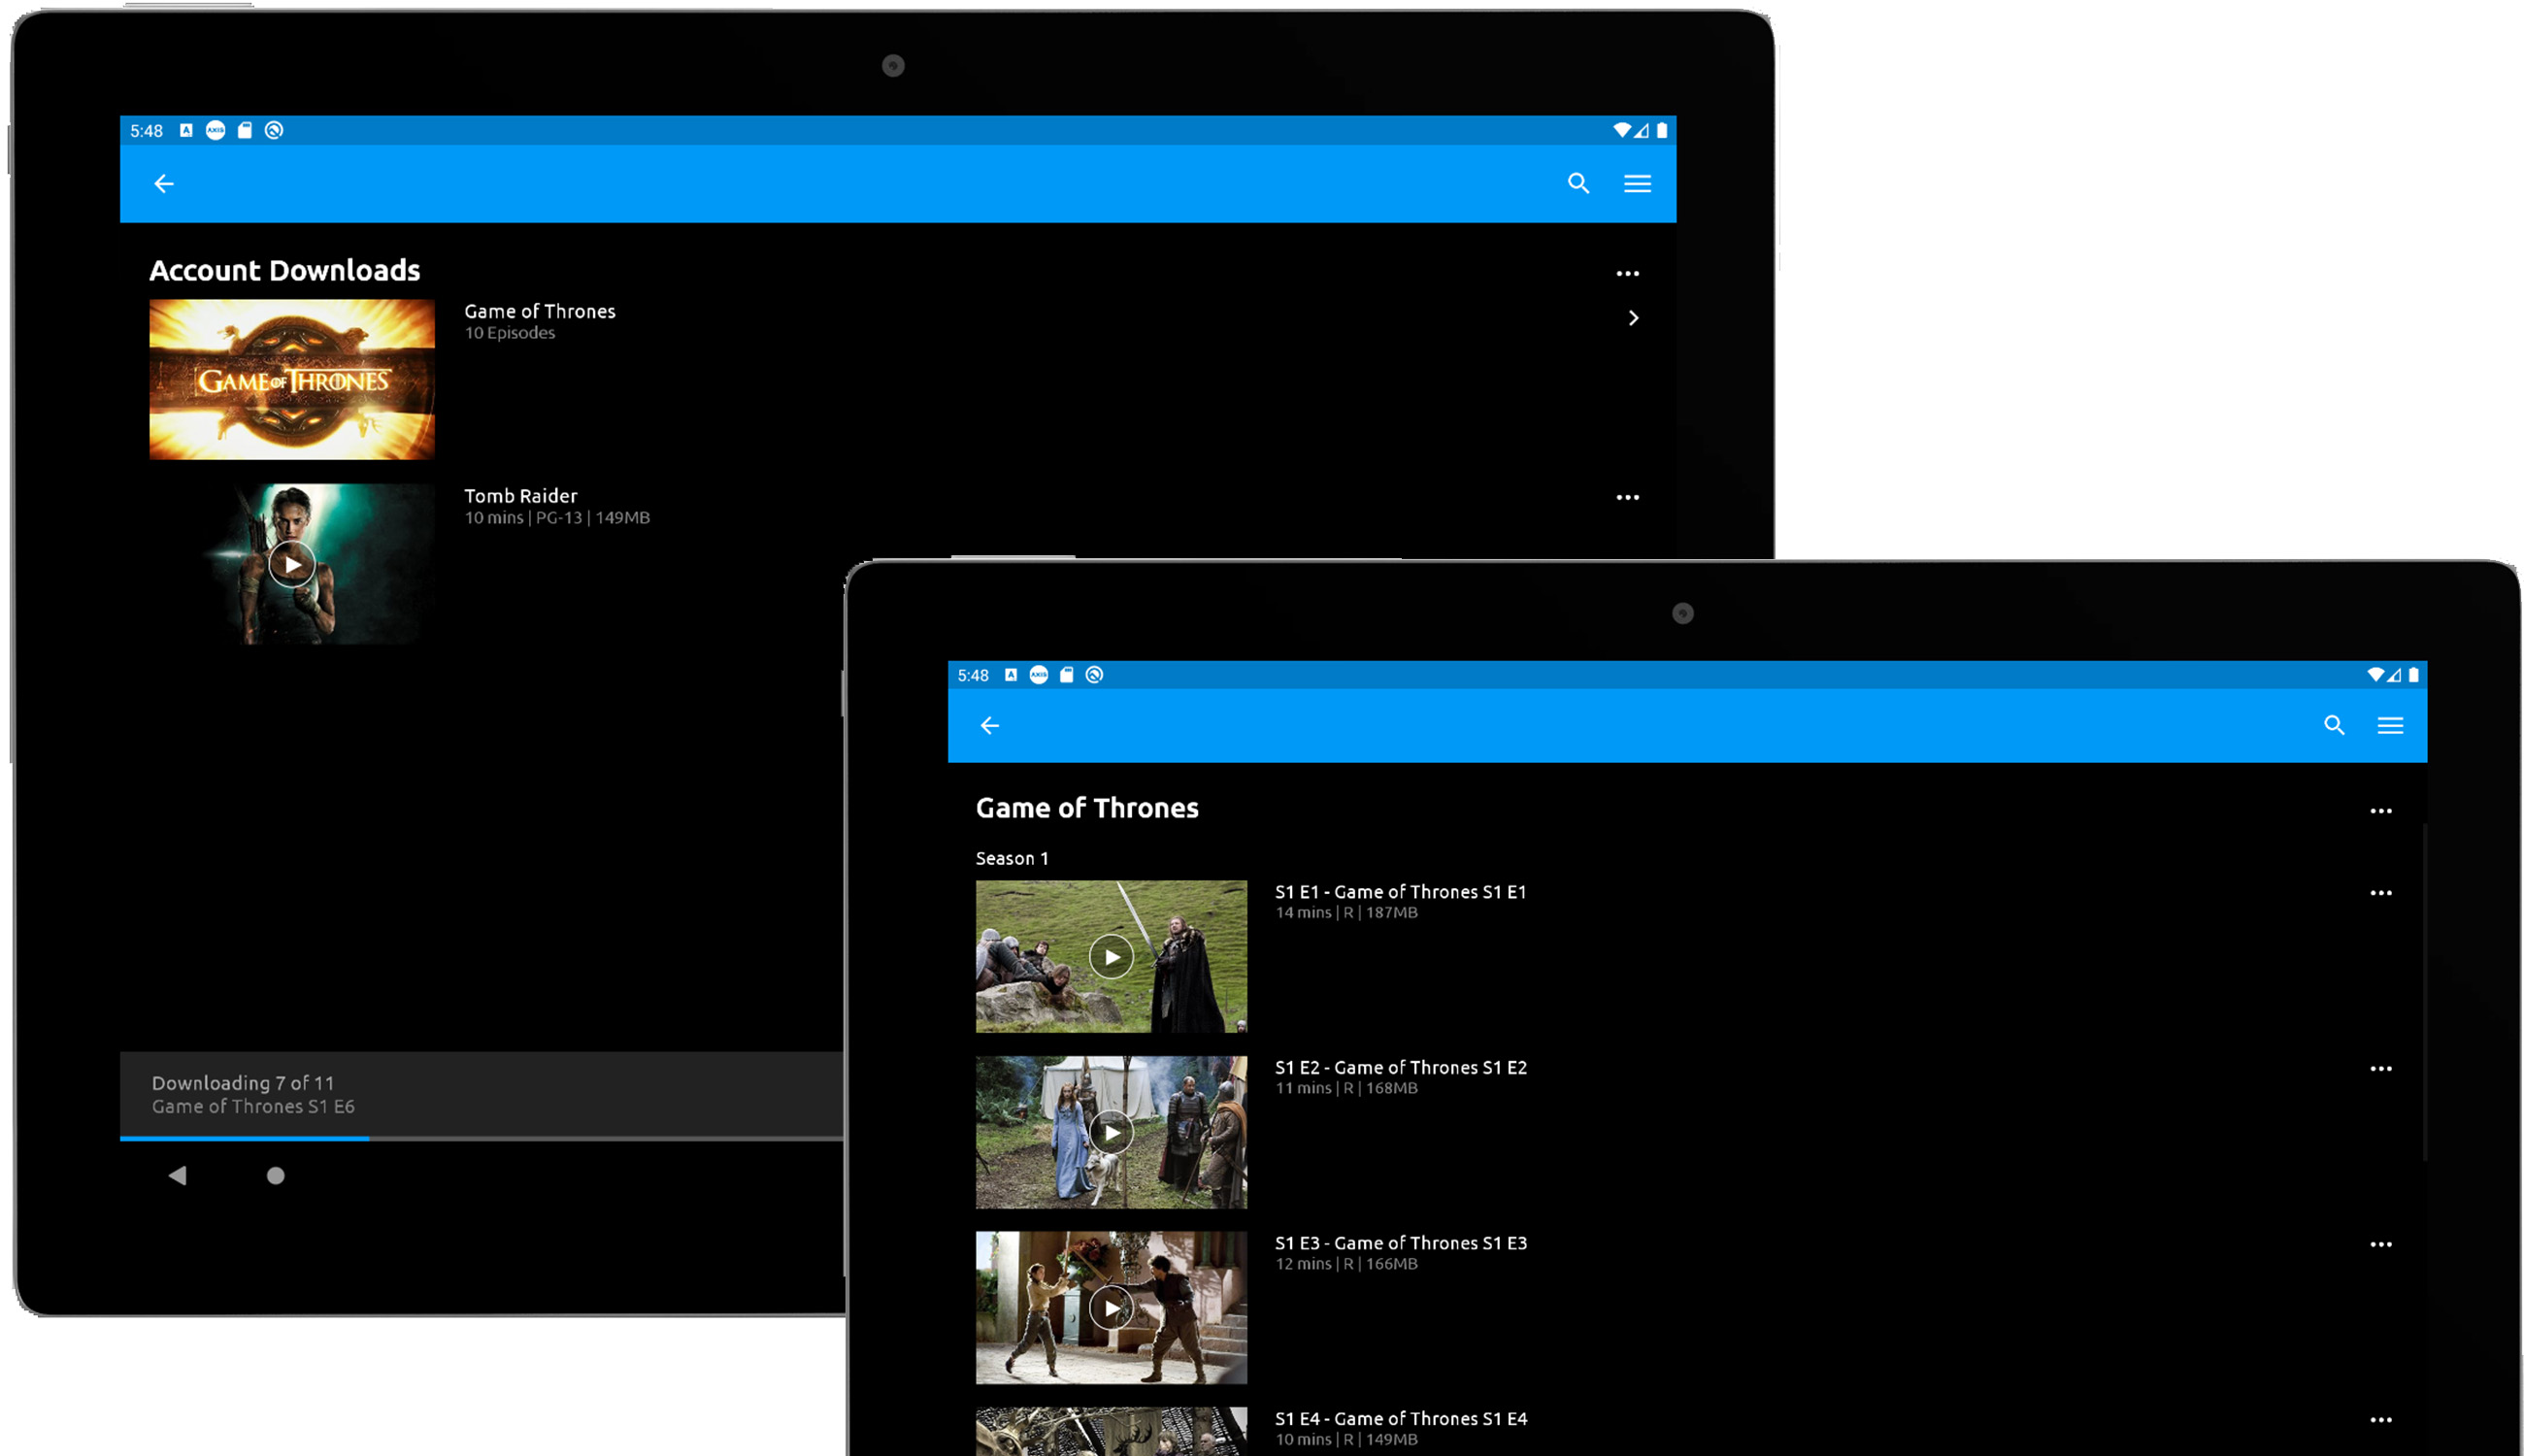Open search in Account Downloads screen
Screen dimensions: 2524x1456
pyautogui.click(x=1578, y=184)
